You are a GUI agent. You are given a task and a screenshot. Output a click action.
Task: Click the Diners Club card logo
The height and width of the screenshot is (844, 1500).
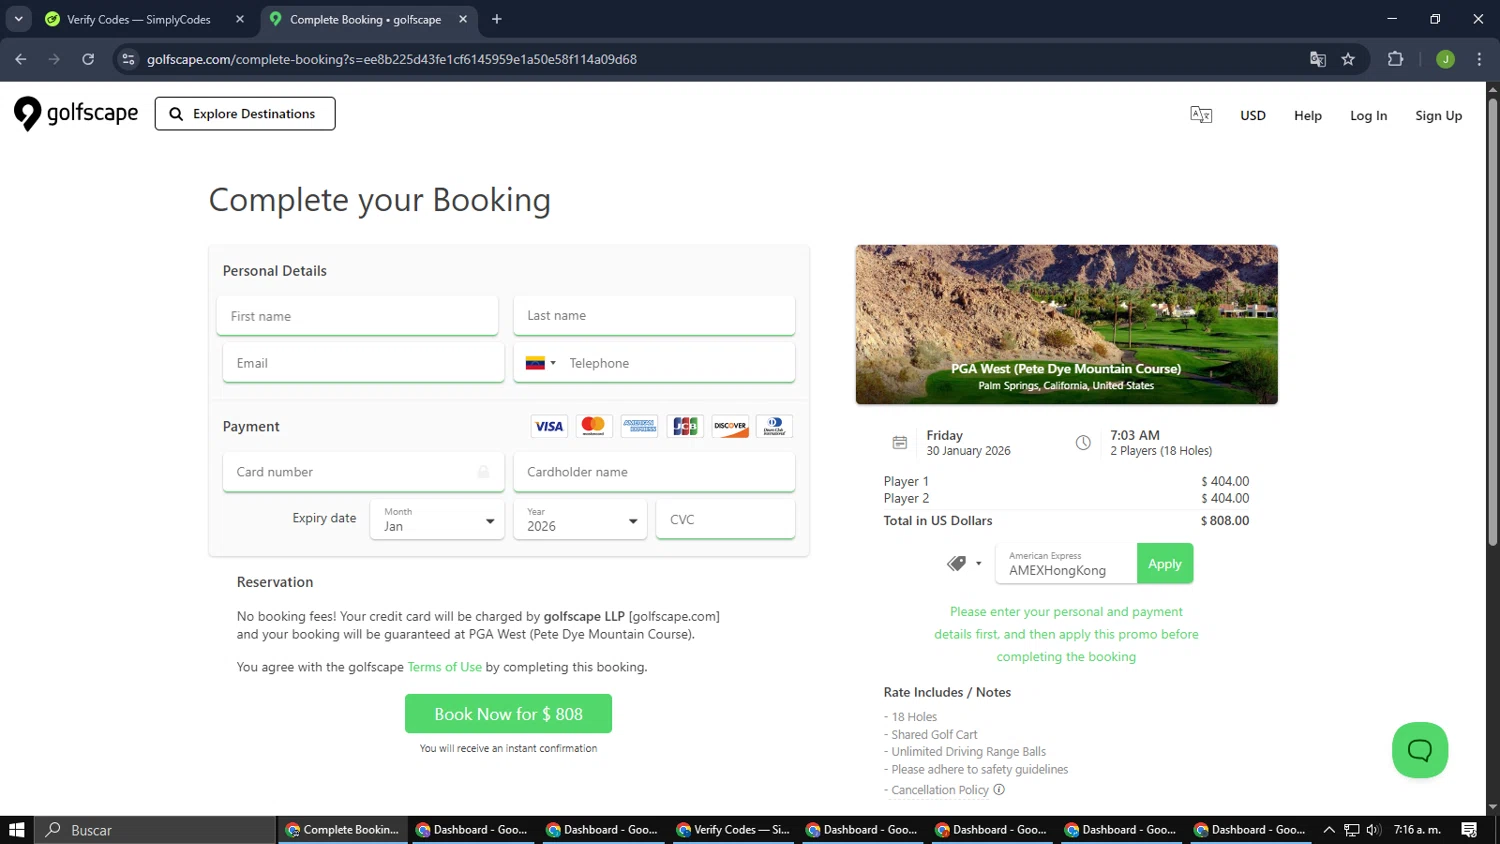point(774,426)
